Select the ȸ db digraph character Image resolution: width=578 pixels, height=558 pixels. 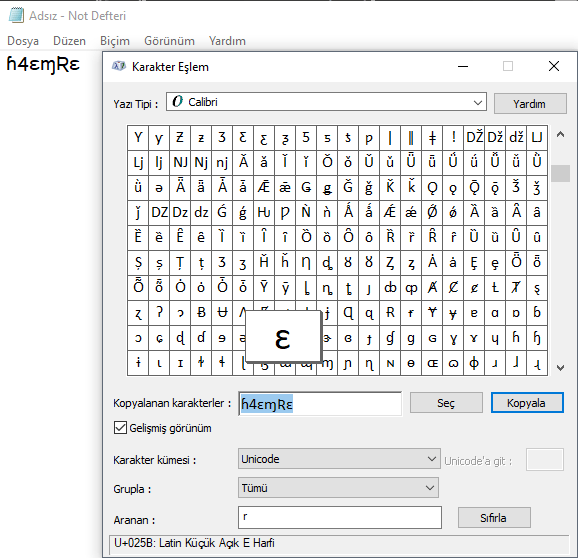pos(390,288)
